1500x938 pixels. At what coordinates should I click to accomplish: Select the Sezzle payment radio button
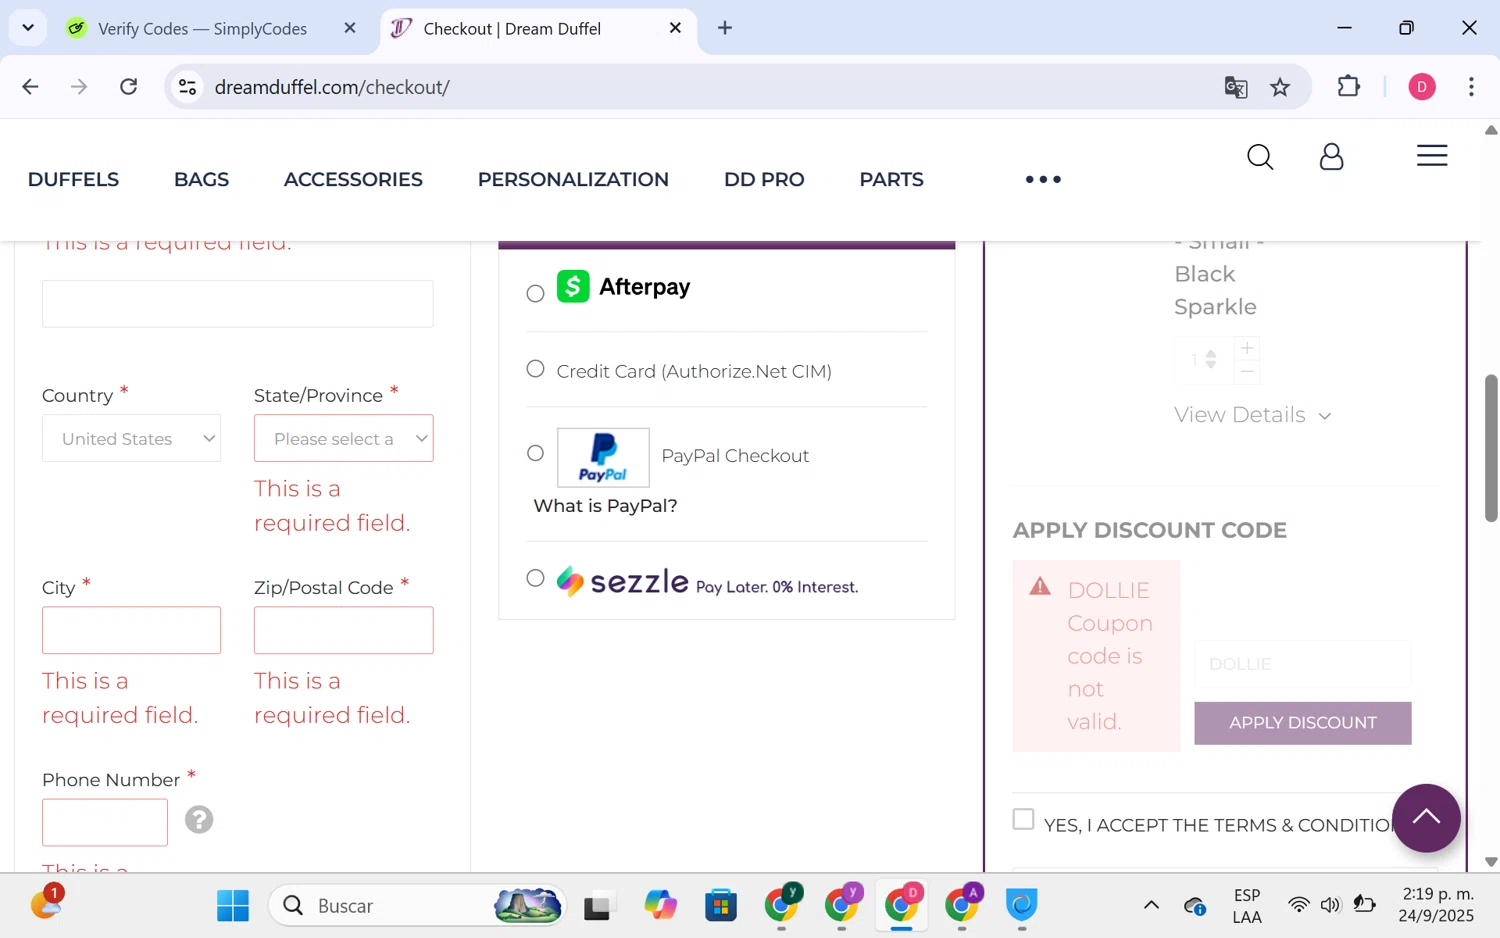pyautogui.click(x=535, y=578)
